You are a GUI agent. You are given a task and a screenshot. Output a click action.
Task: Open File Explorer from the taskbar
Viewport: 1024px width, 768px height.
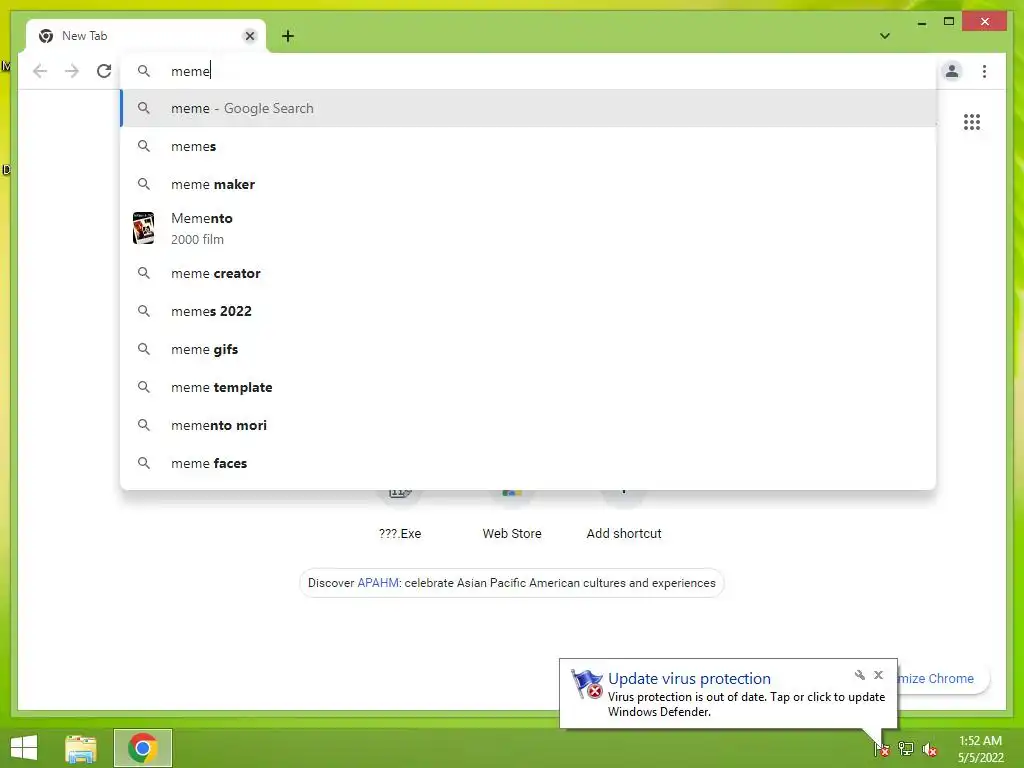[x=81, y=748]
